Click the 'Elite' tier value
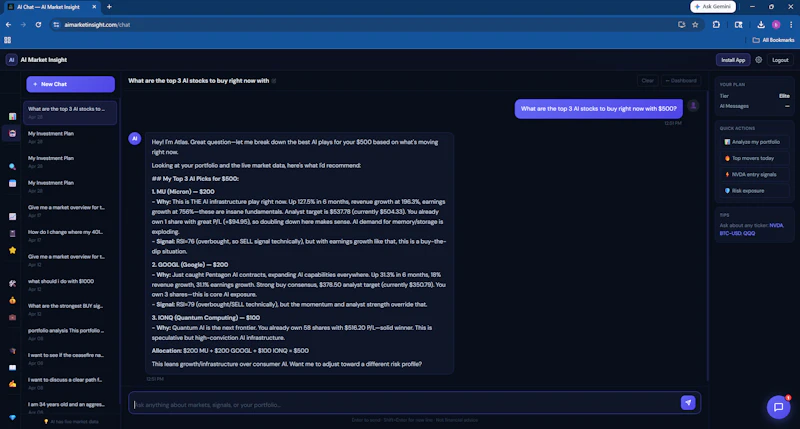 point(784,96)
